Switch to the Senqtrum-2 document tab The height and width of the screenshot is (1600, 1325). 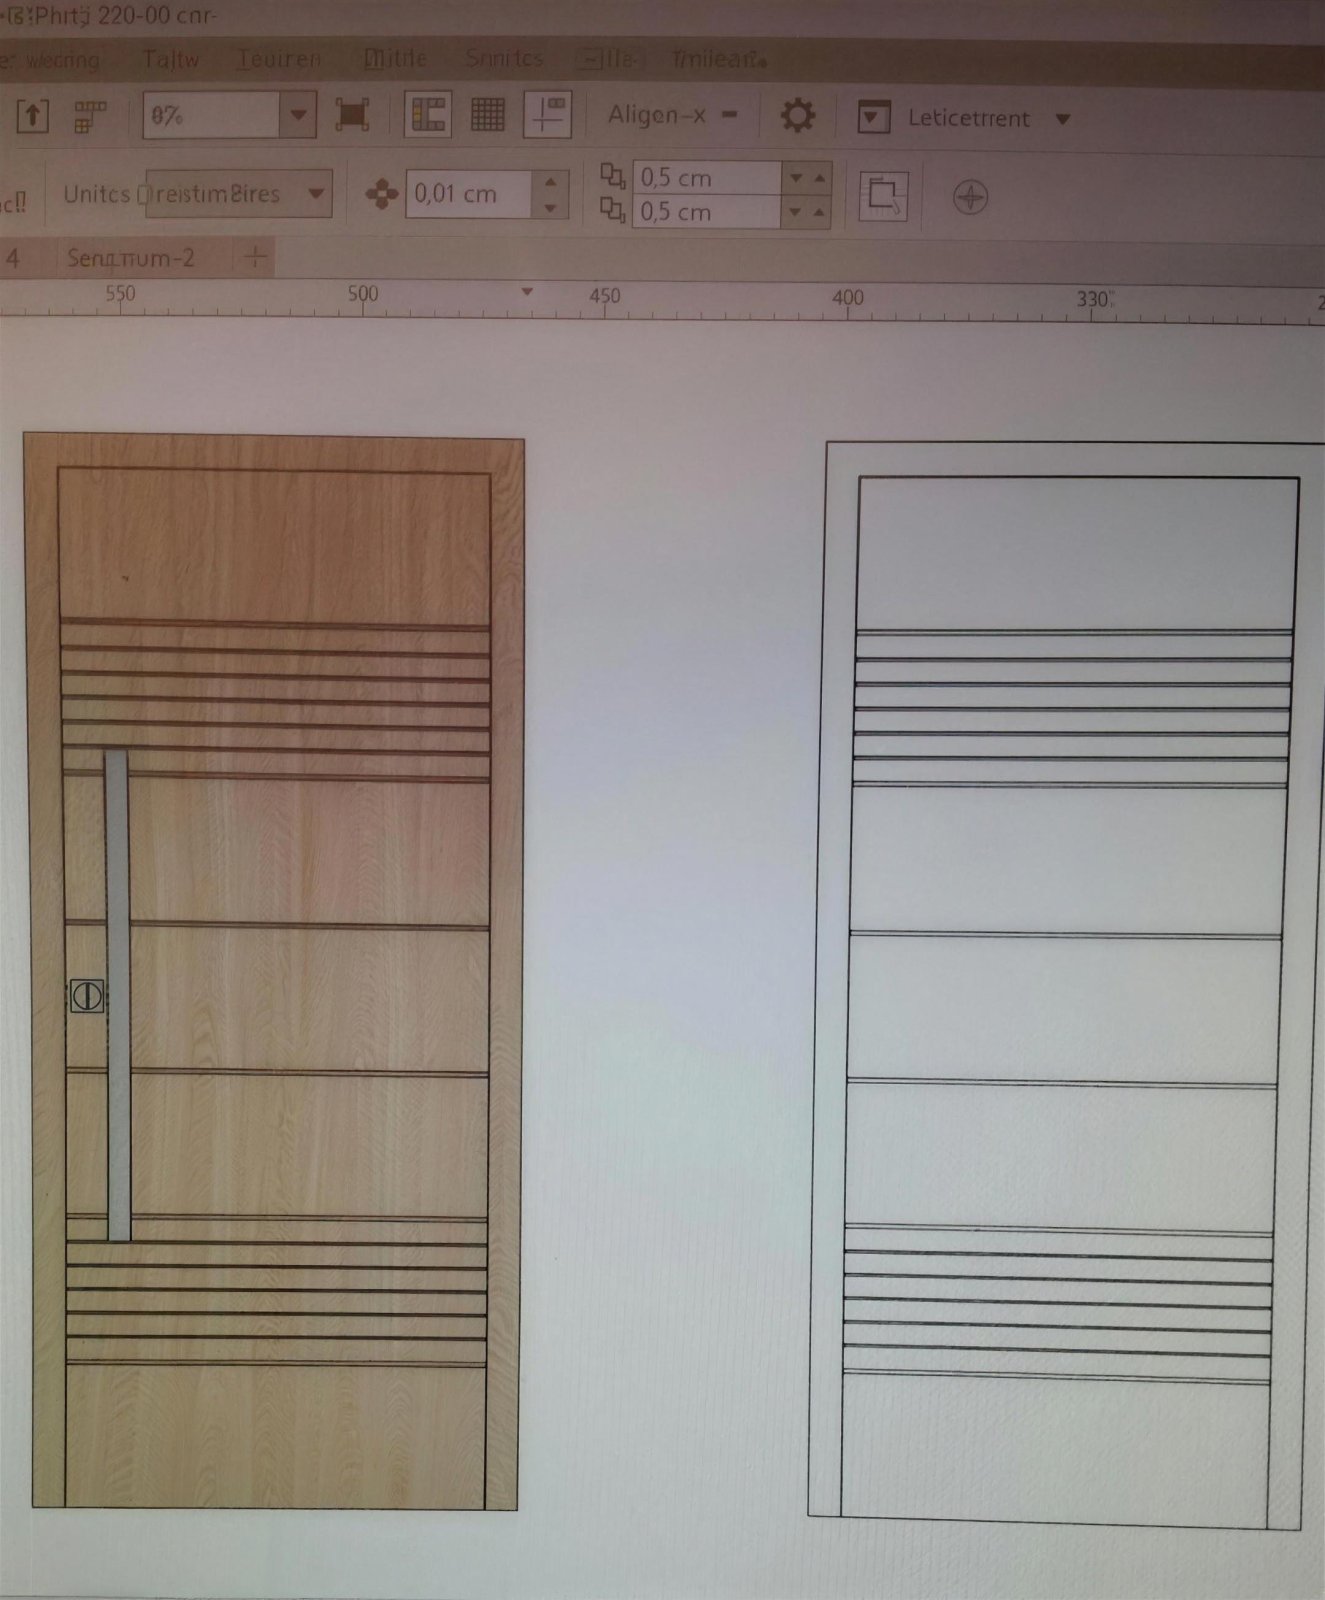pos(131,258)
